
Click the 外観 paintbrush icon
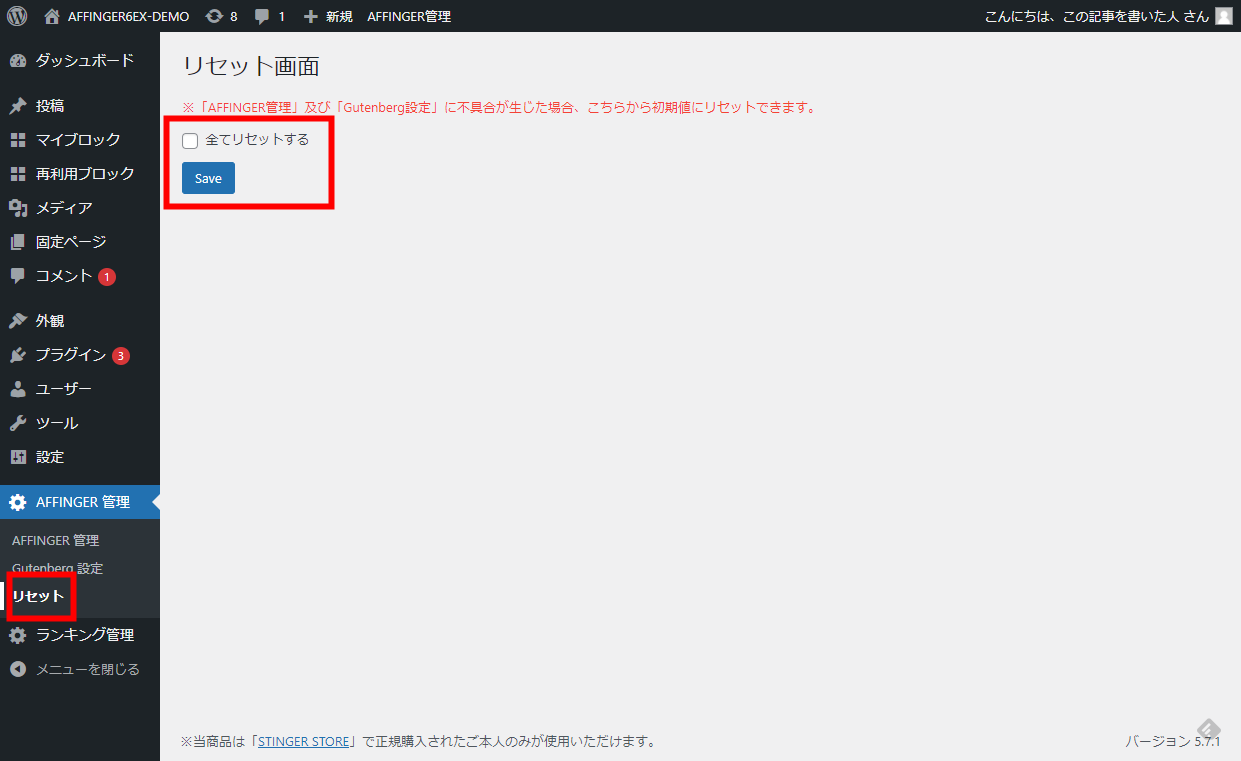click(x=18, y=321)
